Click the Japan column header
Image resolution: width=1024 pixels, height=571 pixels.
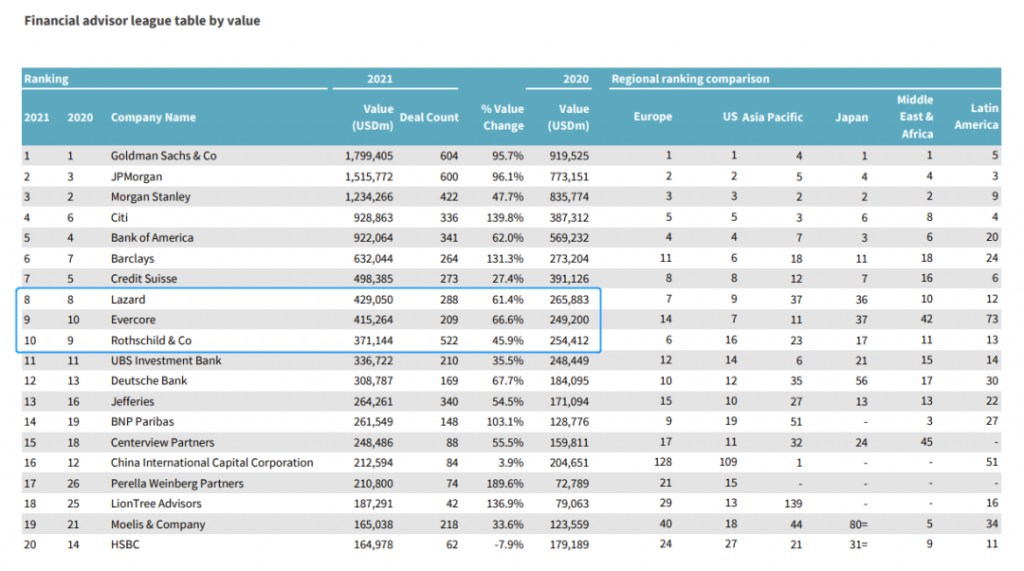(851, 117)
